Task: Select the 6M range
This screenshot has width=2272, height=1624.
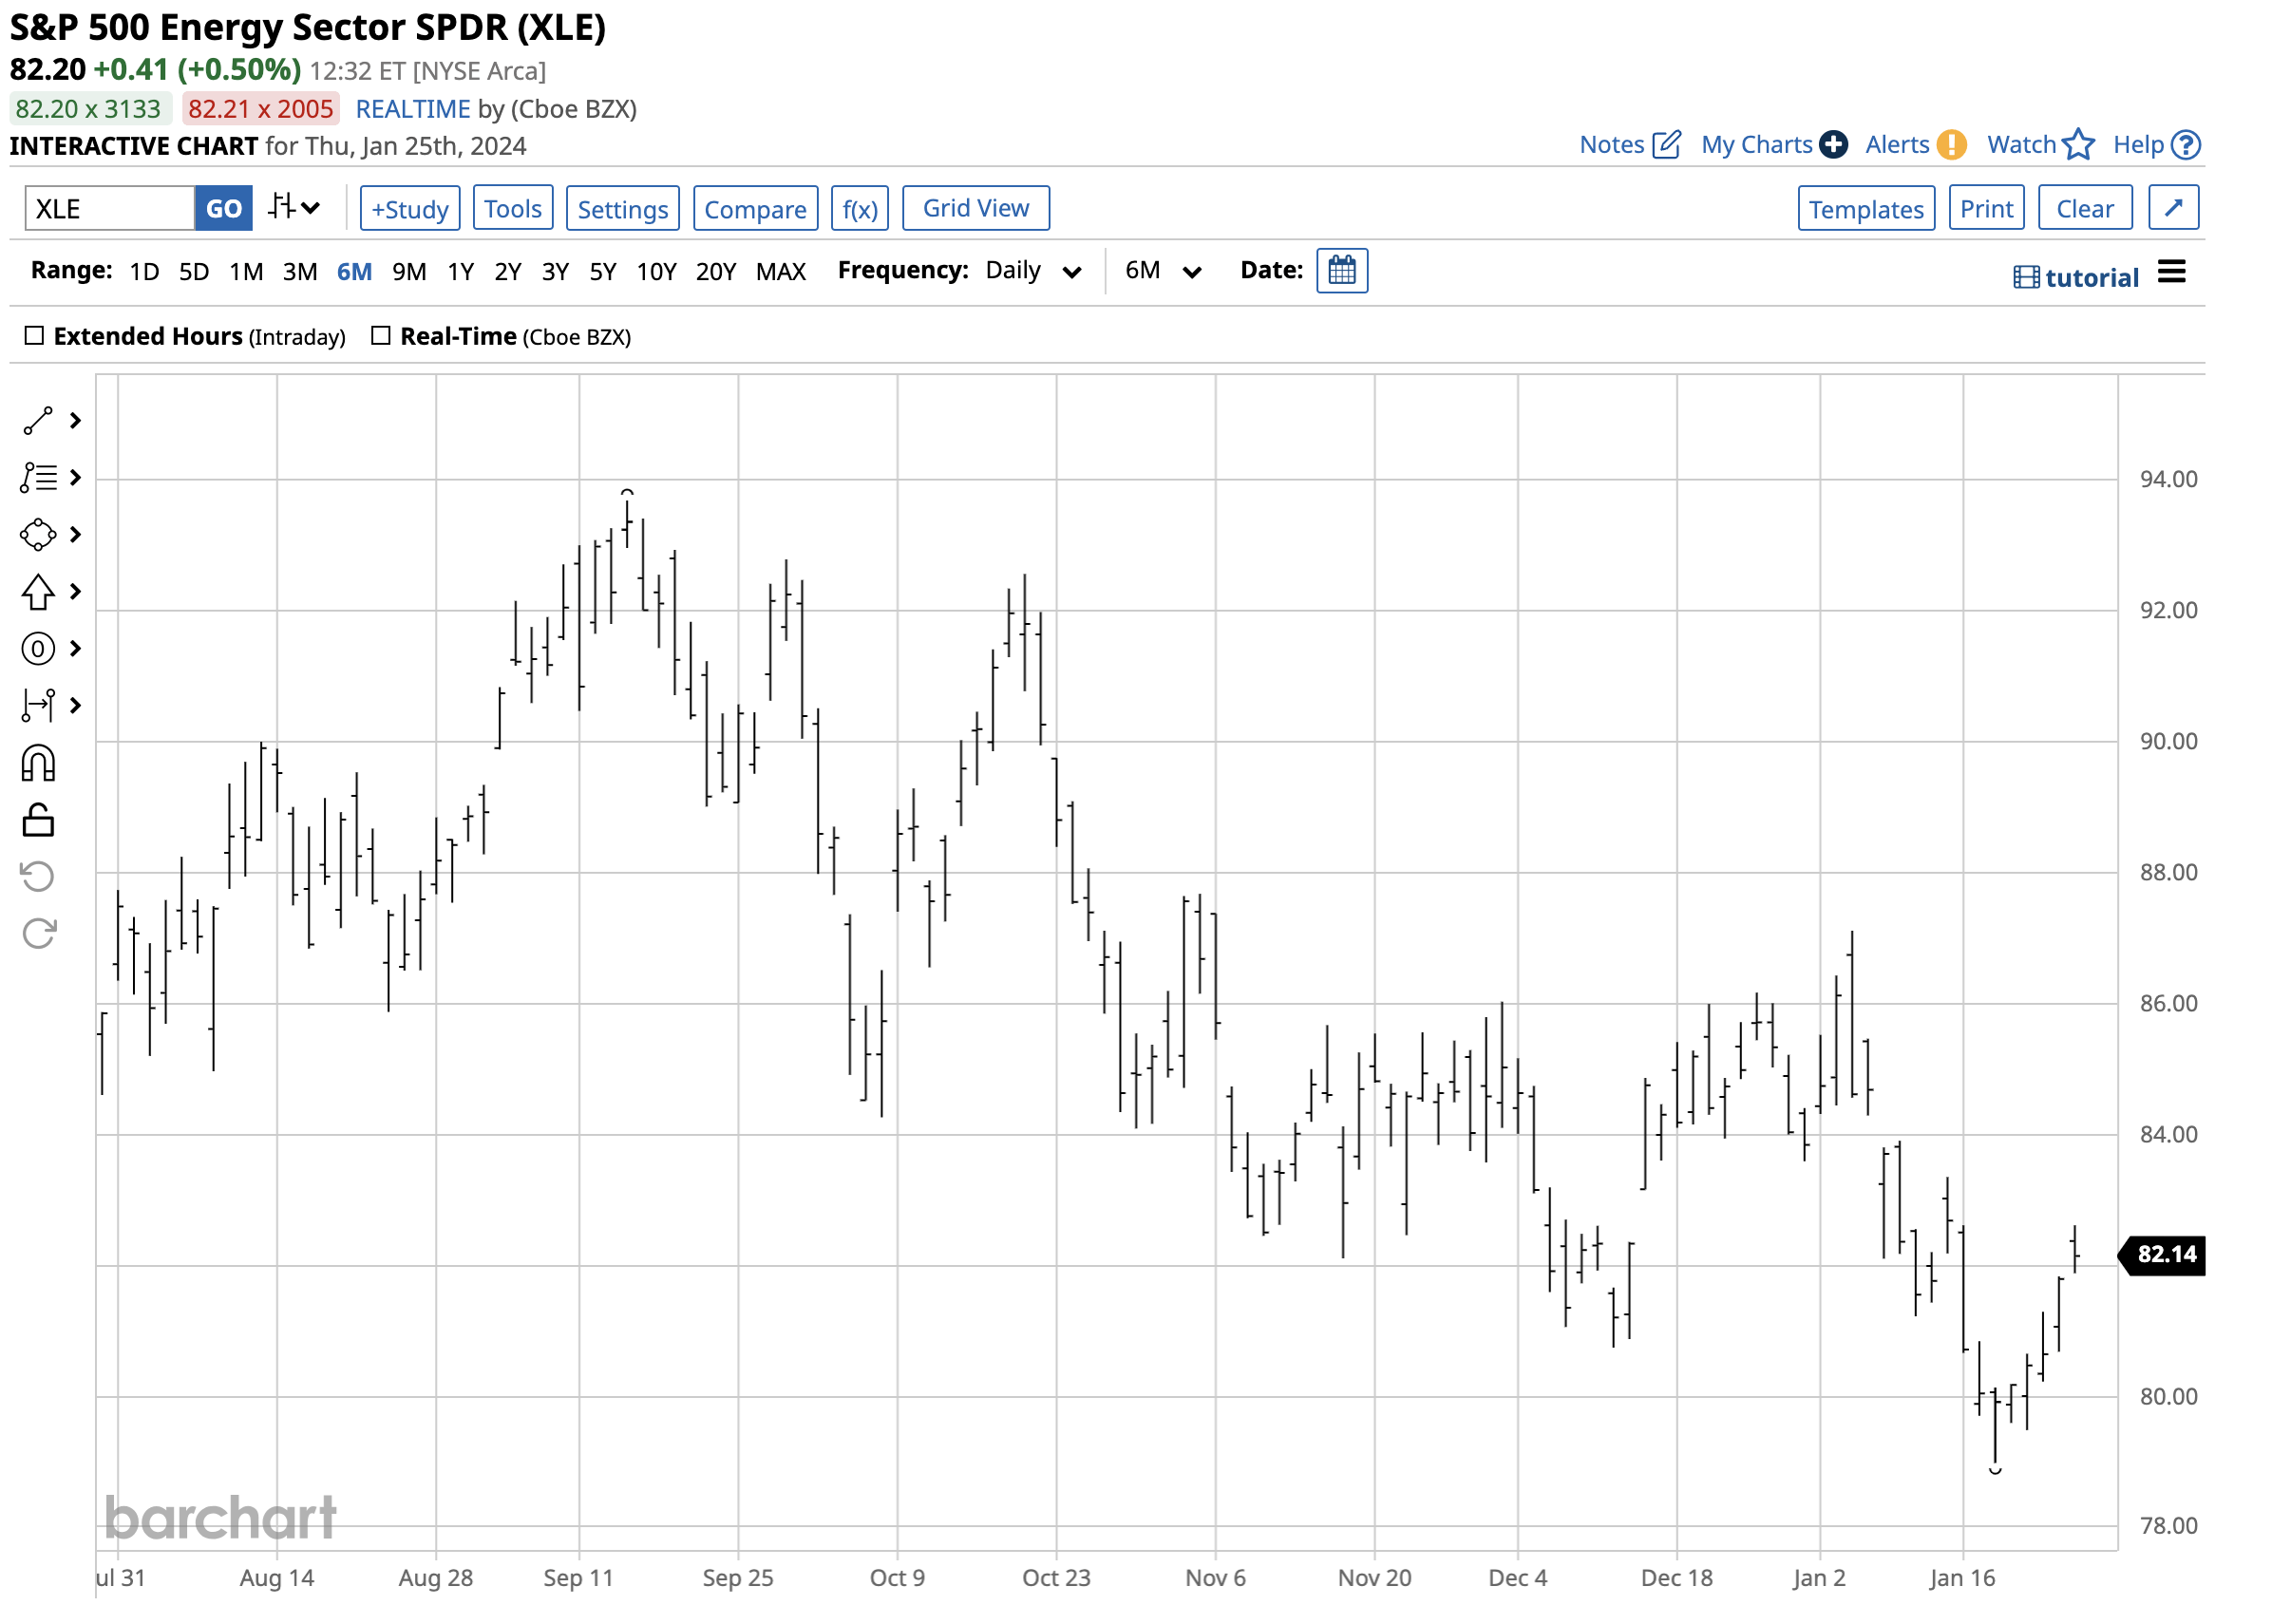Action: (354, 271)
